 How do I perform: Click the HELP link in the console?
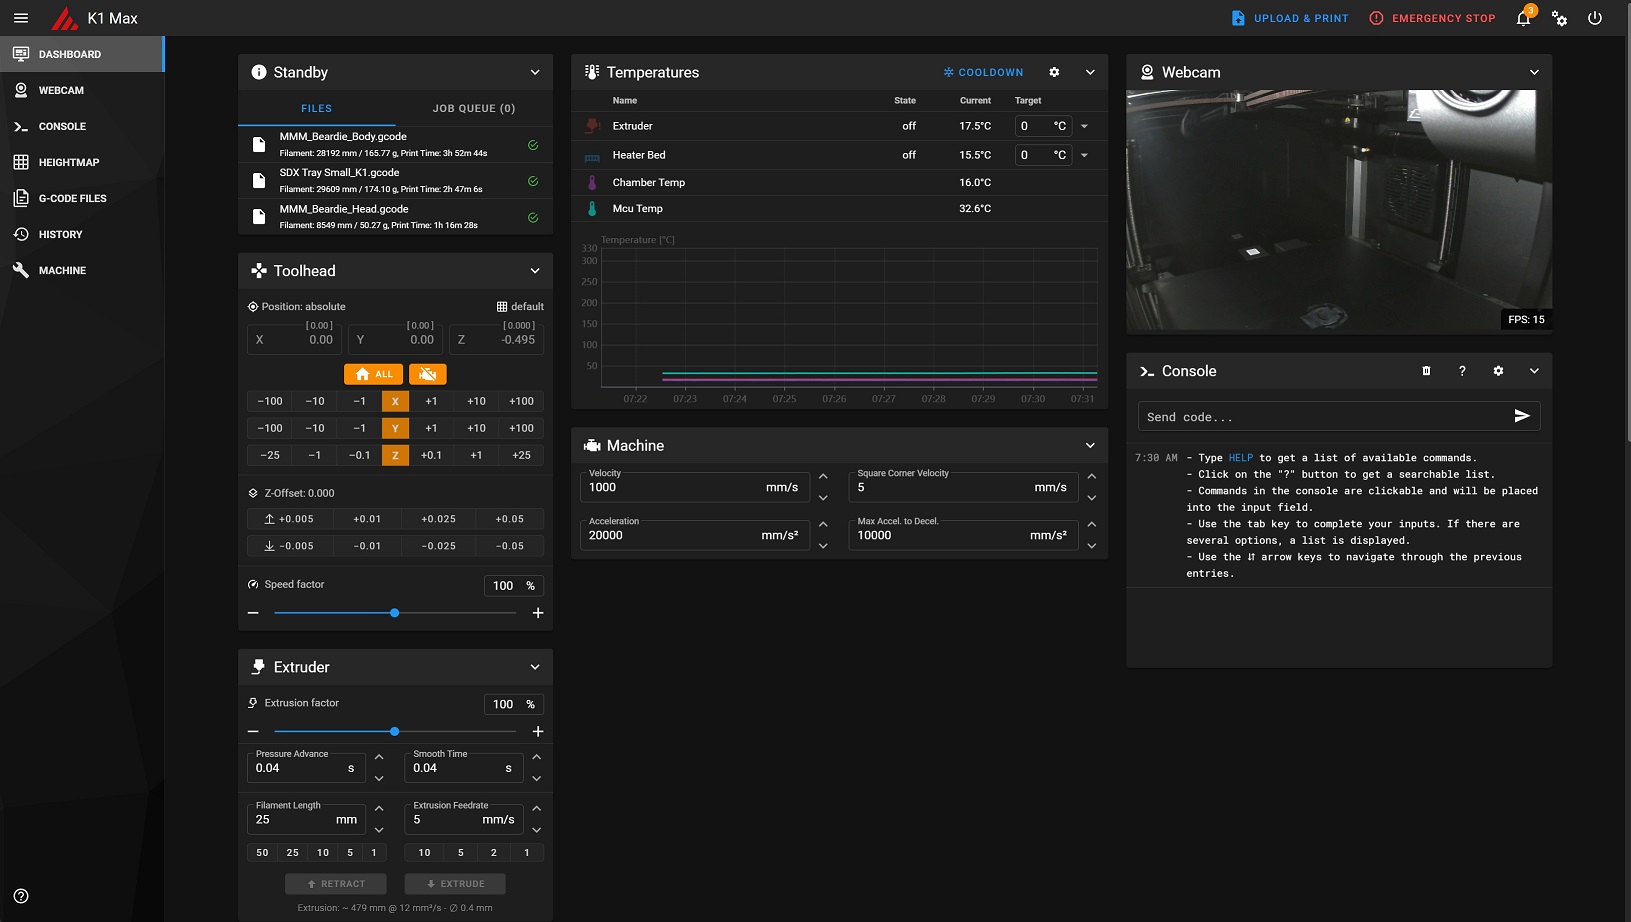[1240, 457]
